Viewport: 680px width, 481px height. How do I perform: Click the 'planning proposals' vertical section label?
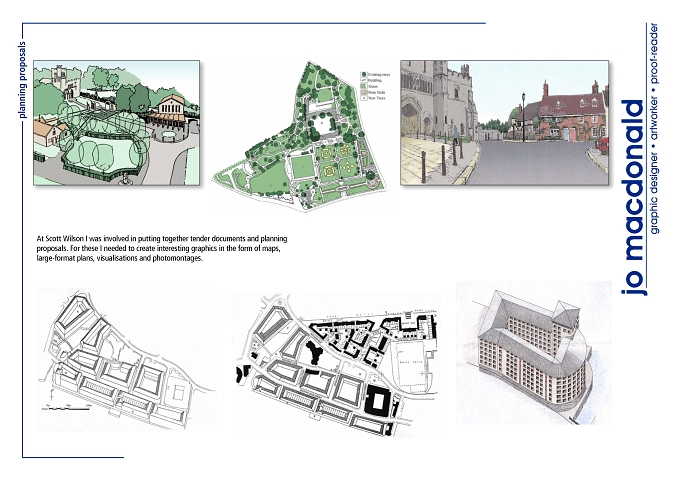point(23,80)
